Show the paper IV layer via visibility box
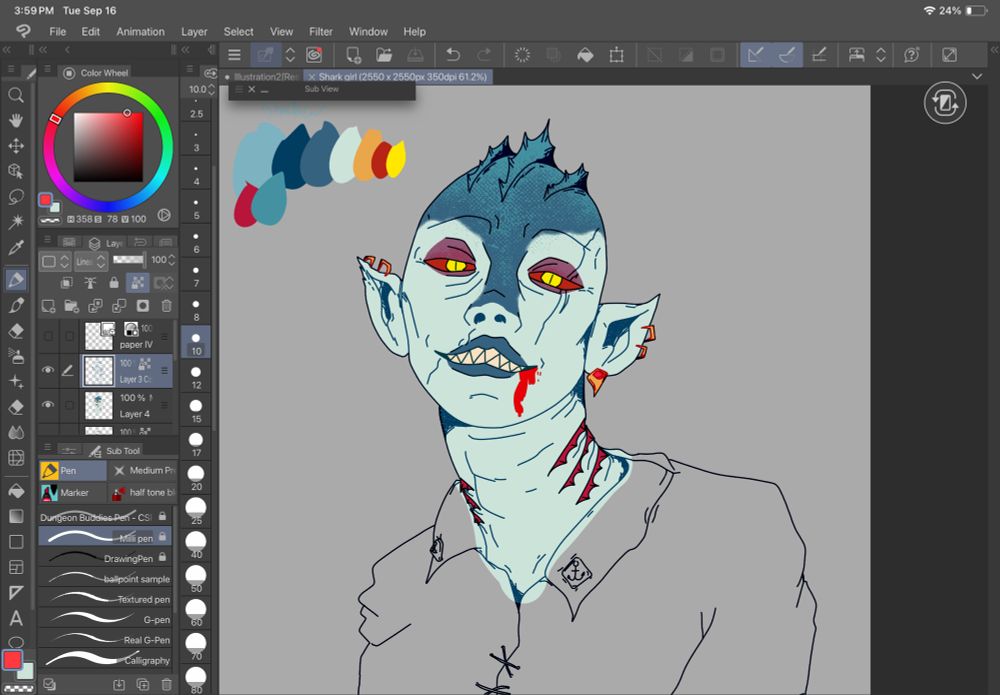 (48, 336)
